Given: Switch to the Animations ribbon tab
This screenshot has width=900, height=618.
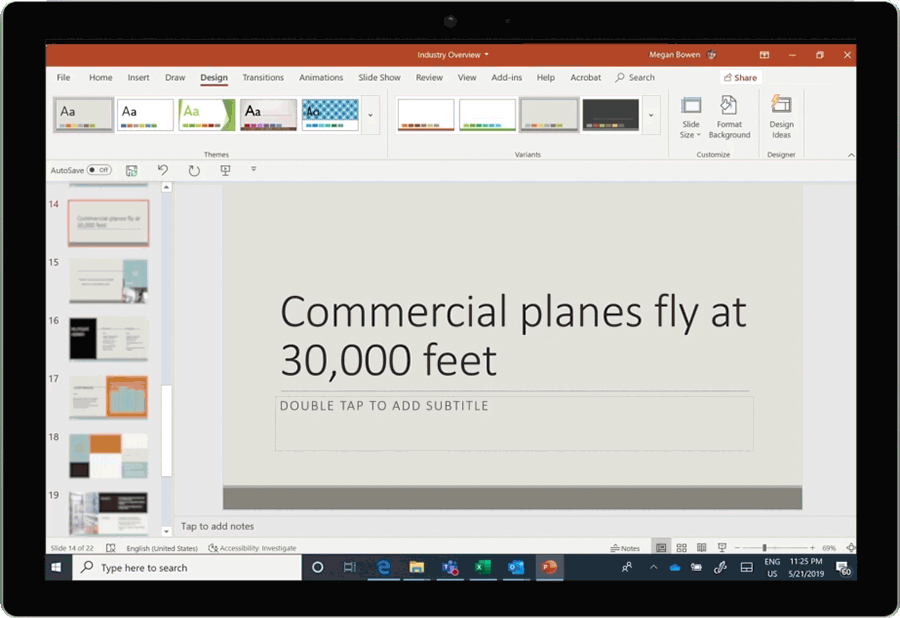Looking at the screenshot, I should click(x=321, y=77).
